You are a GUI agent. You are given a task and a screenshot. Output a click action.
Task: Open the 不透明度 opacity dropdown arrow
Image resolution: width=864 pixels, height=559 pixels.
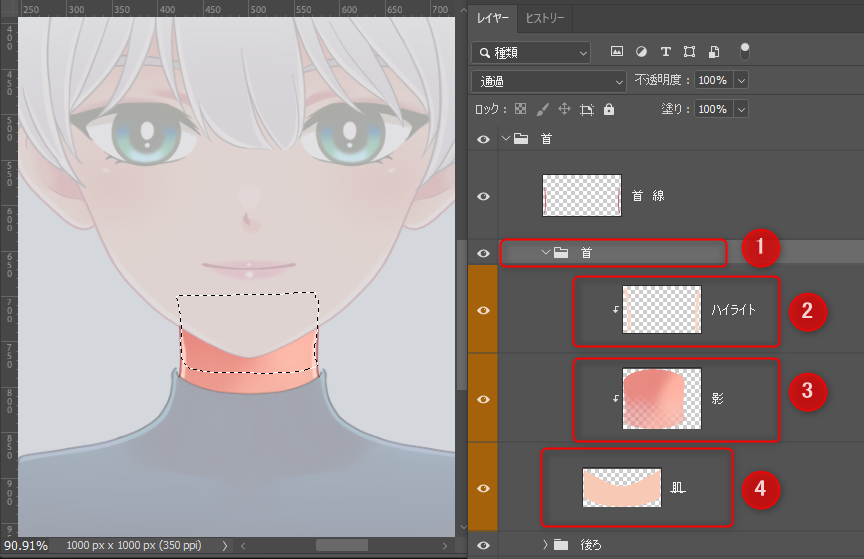pyautogui.click(x=741, y=80)
